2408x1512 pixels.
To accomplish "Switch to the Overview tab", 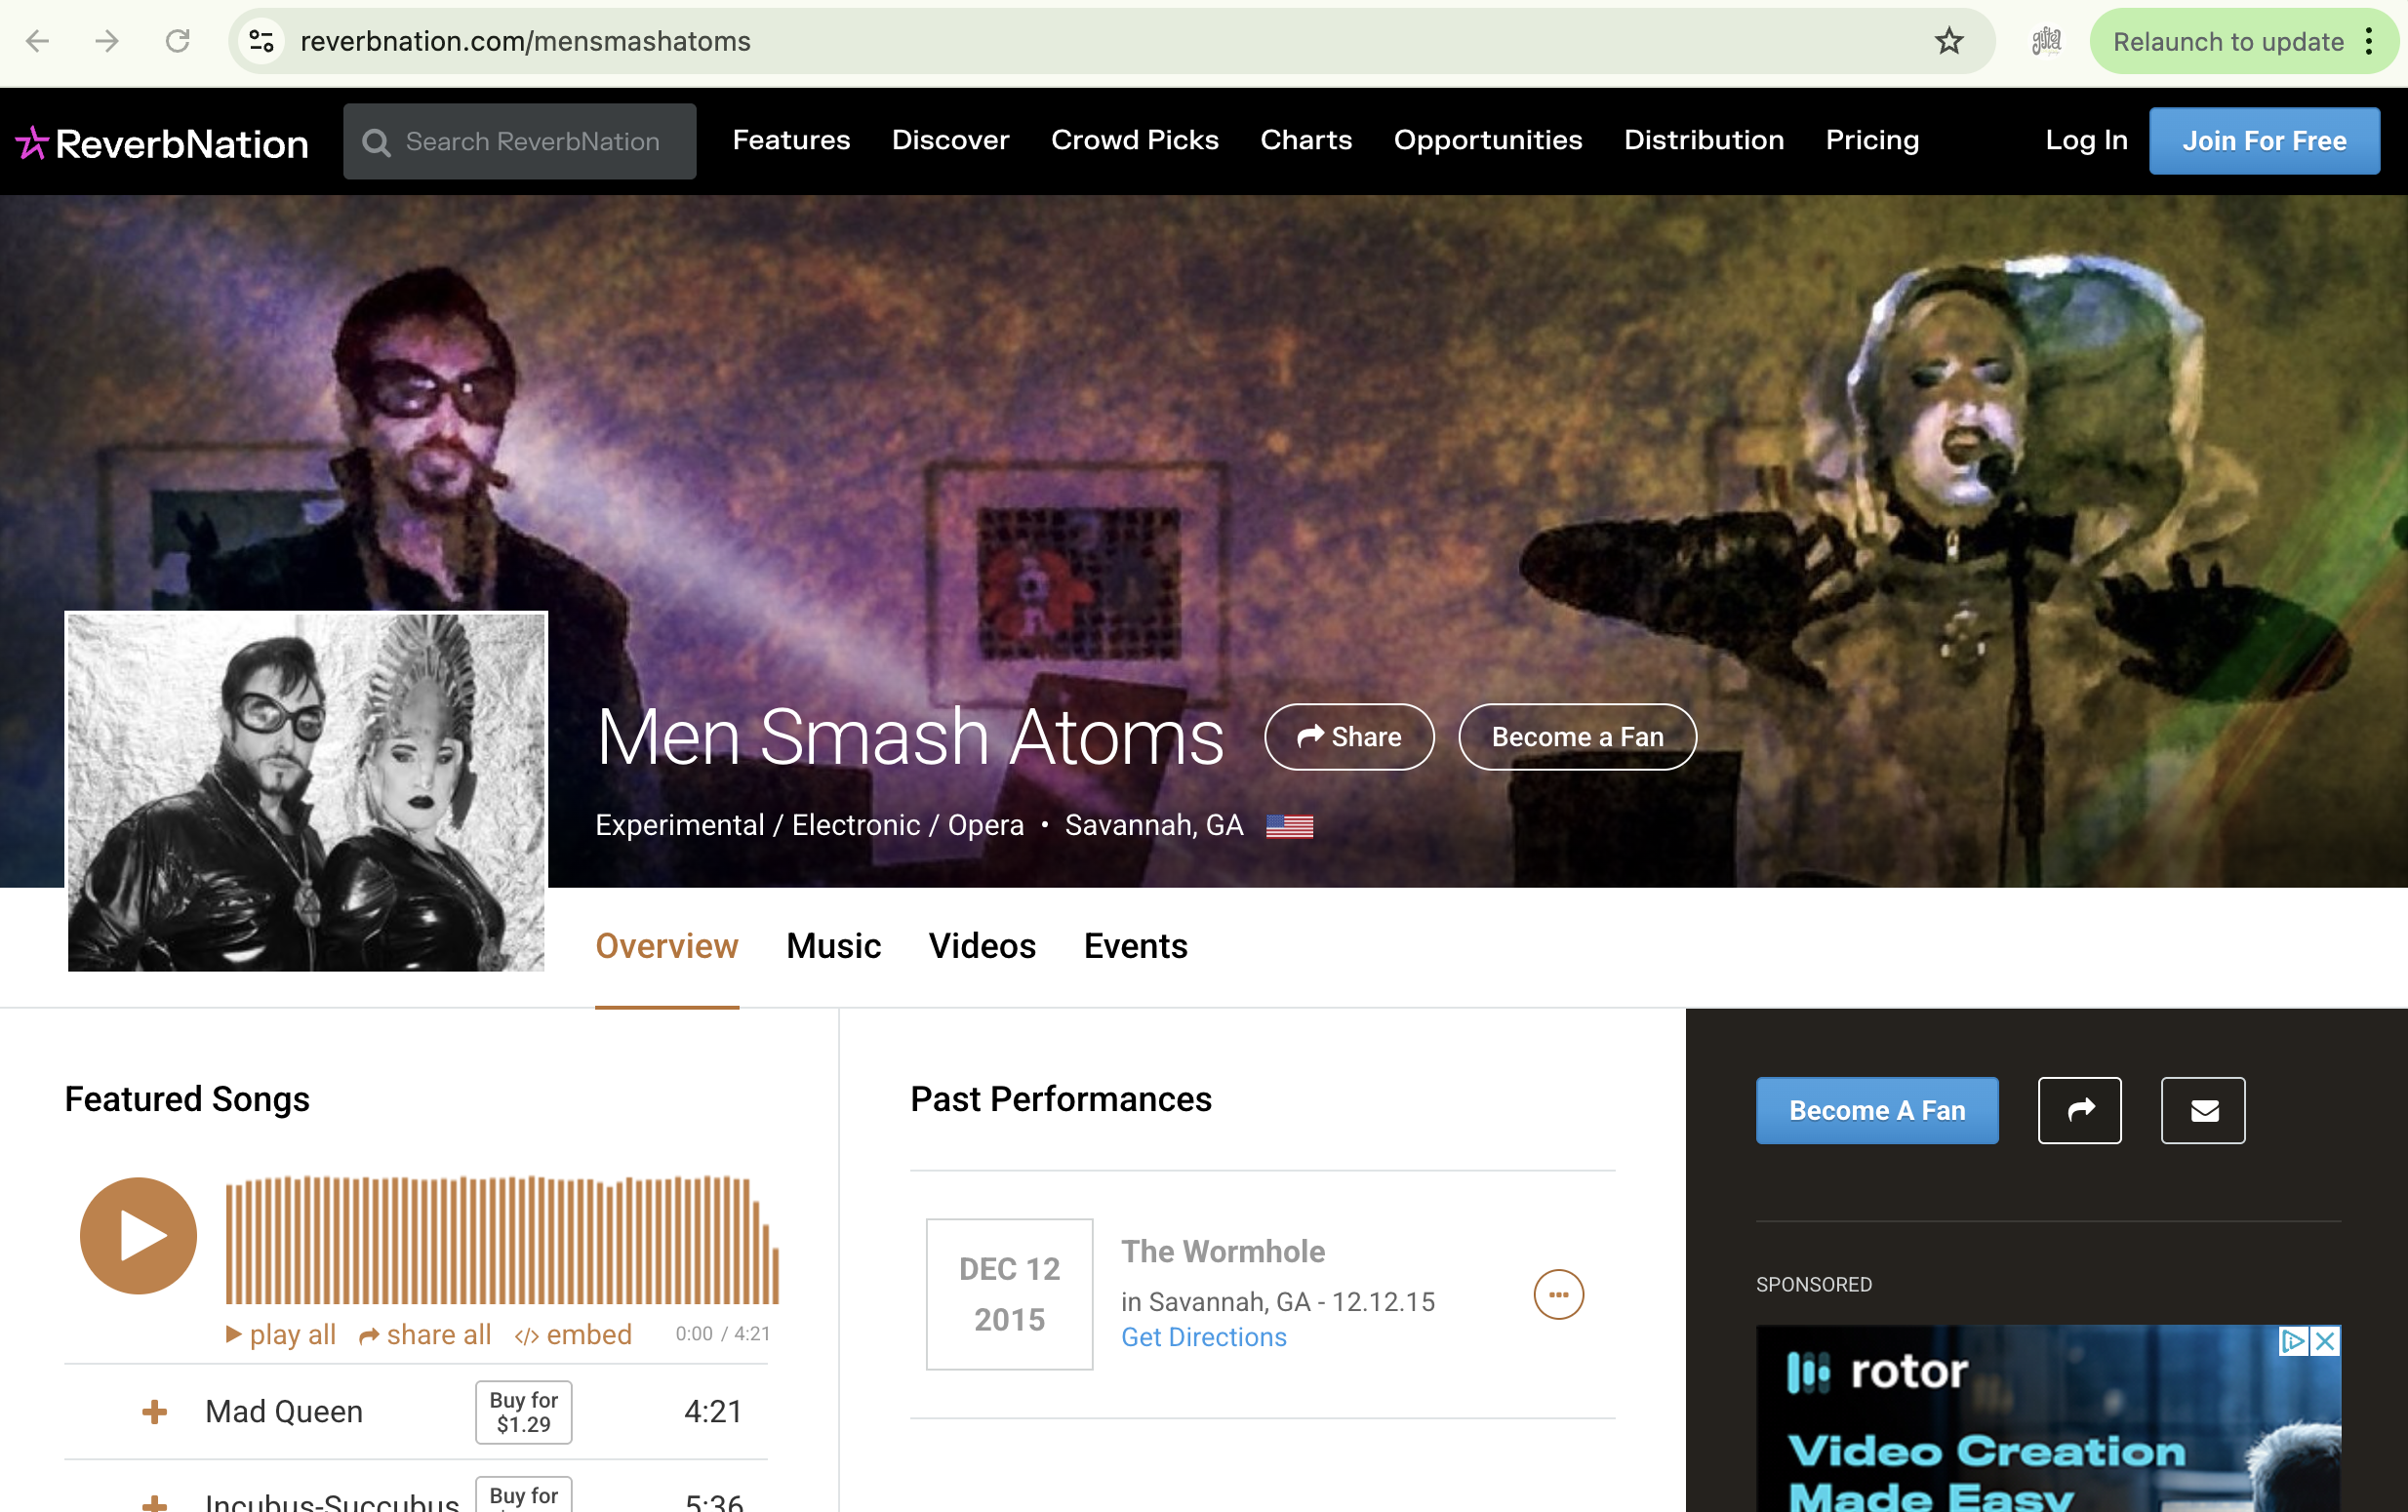I will pos(666,946).
